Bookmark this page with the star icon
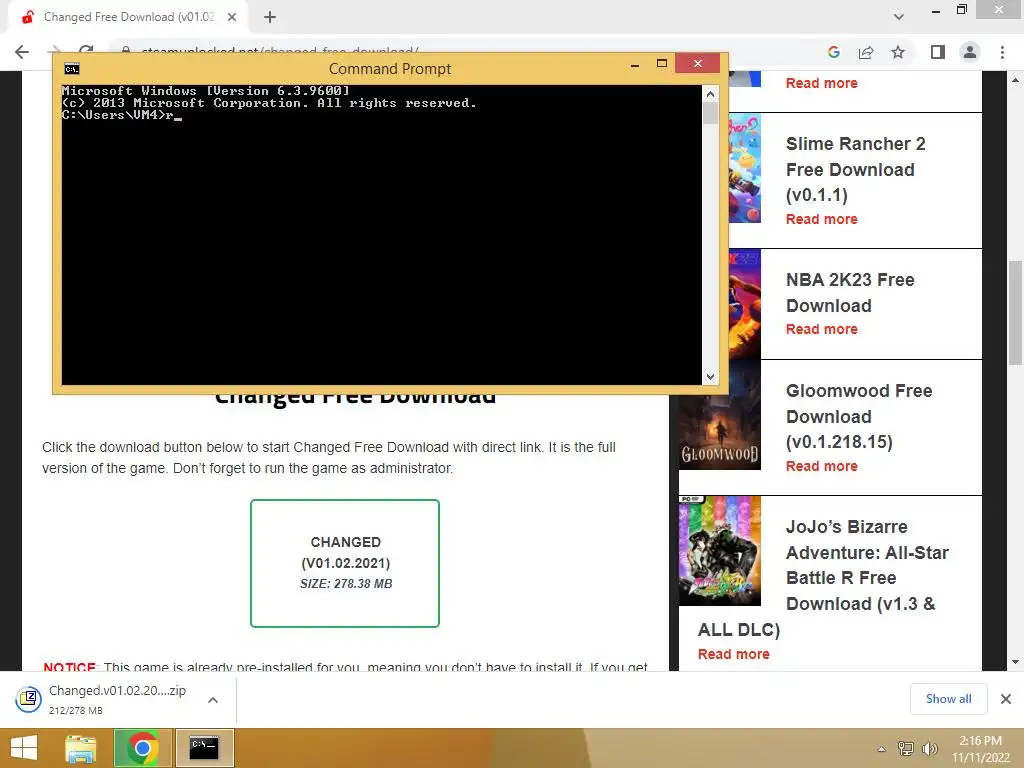1024x768 pixels. pyautogui.click(x=898, y=52)
